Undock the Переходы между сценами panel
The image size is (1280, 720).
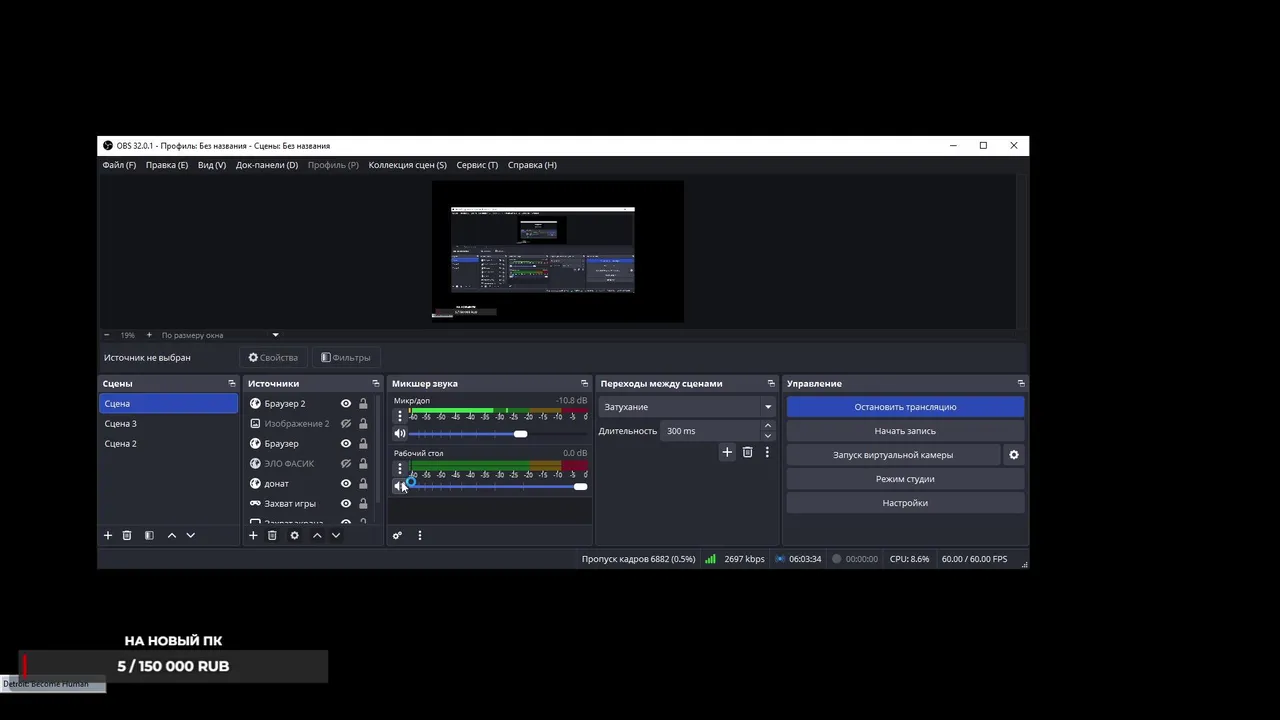click(x=771, y=383)
